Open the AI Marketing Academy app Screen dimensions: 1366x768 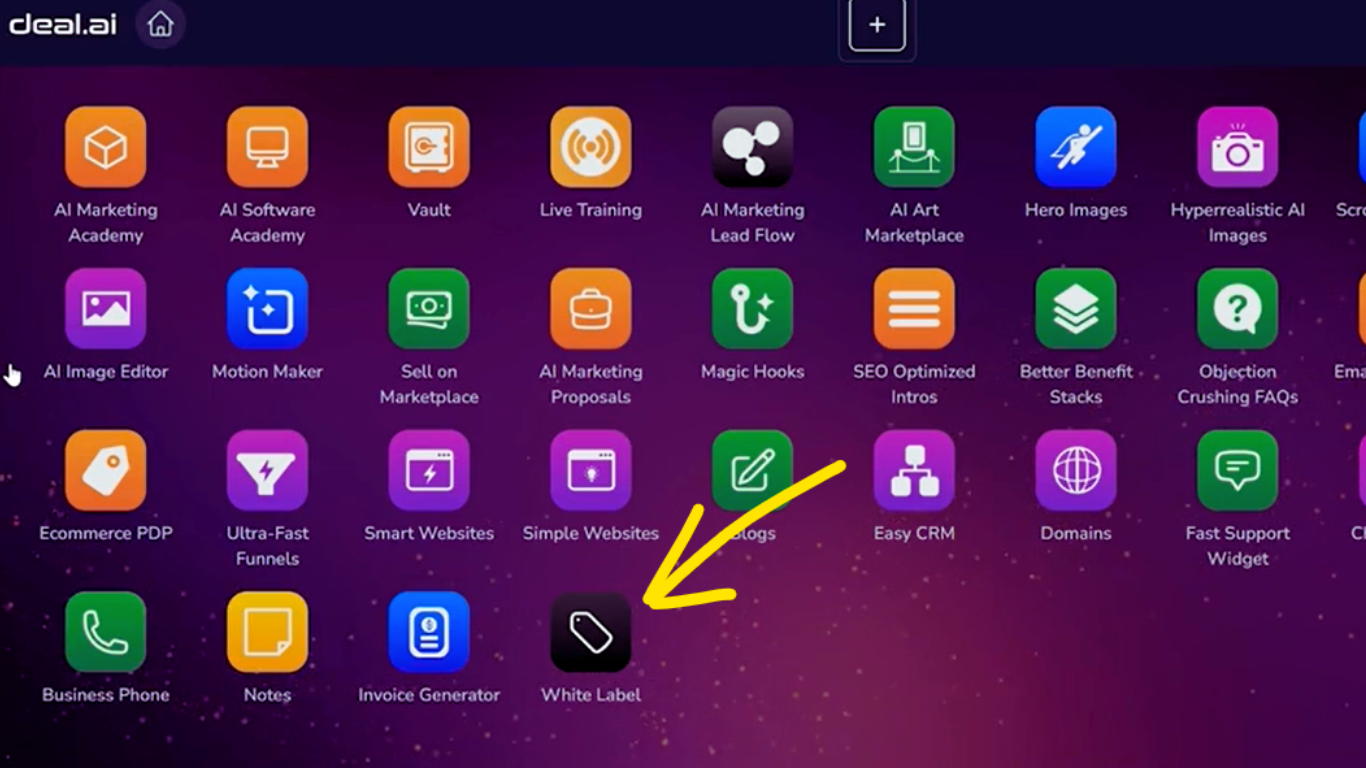(105, 147)
